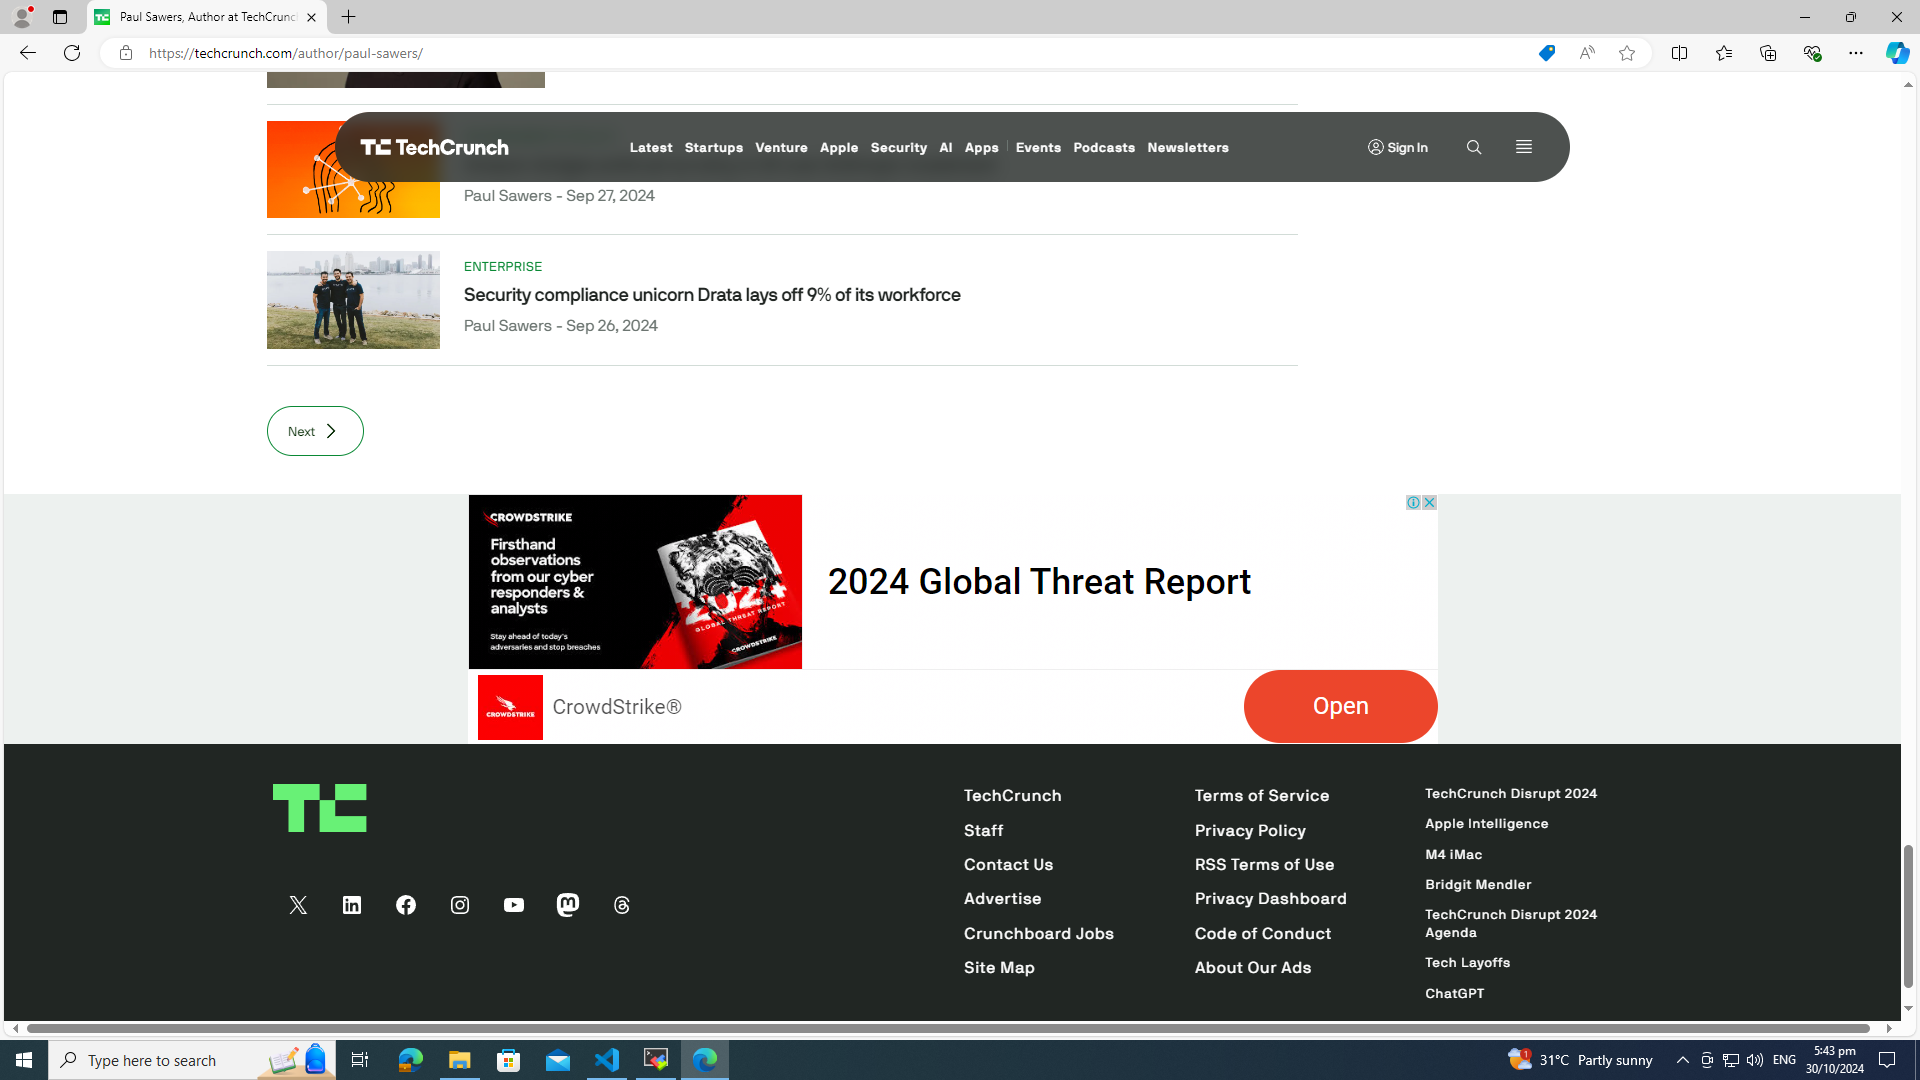Click the 2024 Global Threat Report ad image

tap(635, 582)
